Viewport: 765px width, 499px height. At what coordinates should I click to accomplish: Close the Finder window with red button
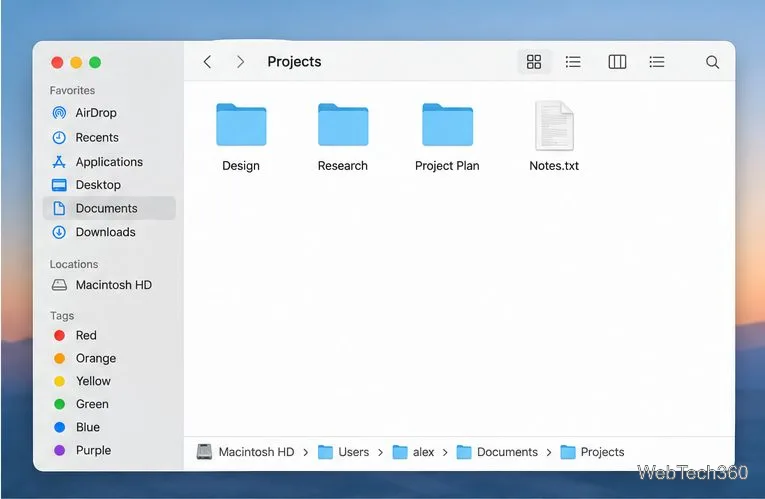tap(57, 62)
